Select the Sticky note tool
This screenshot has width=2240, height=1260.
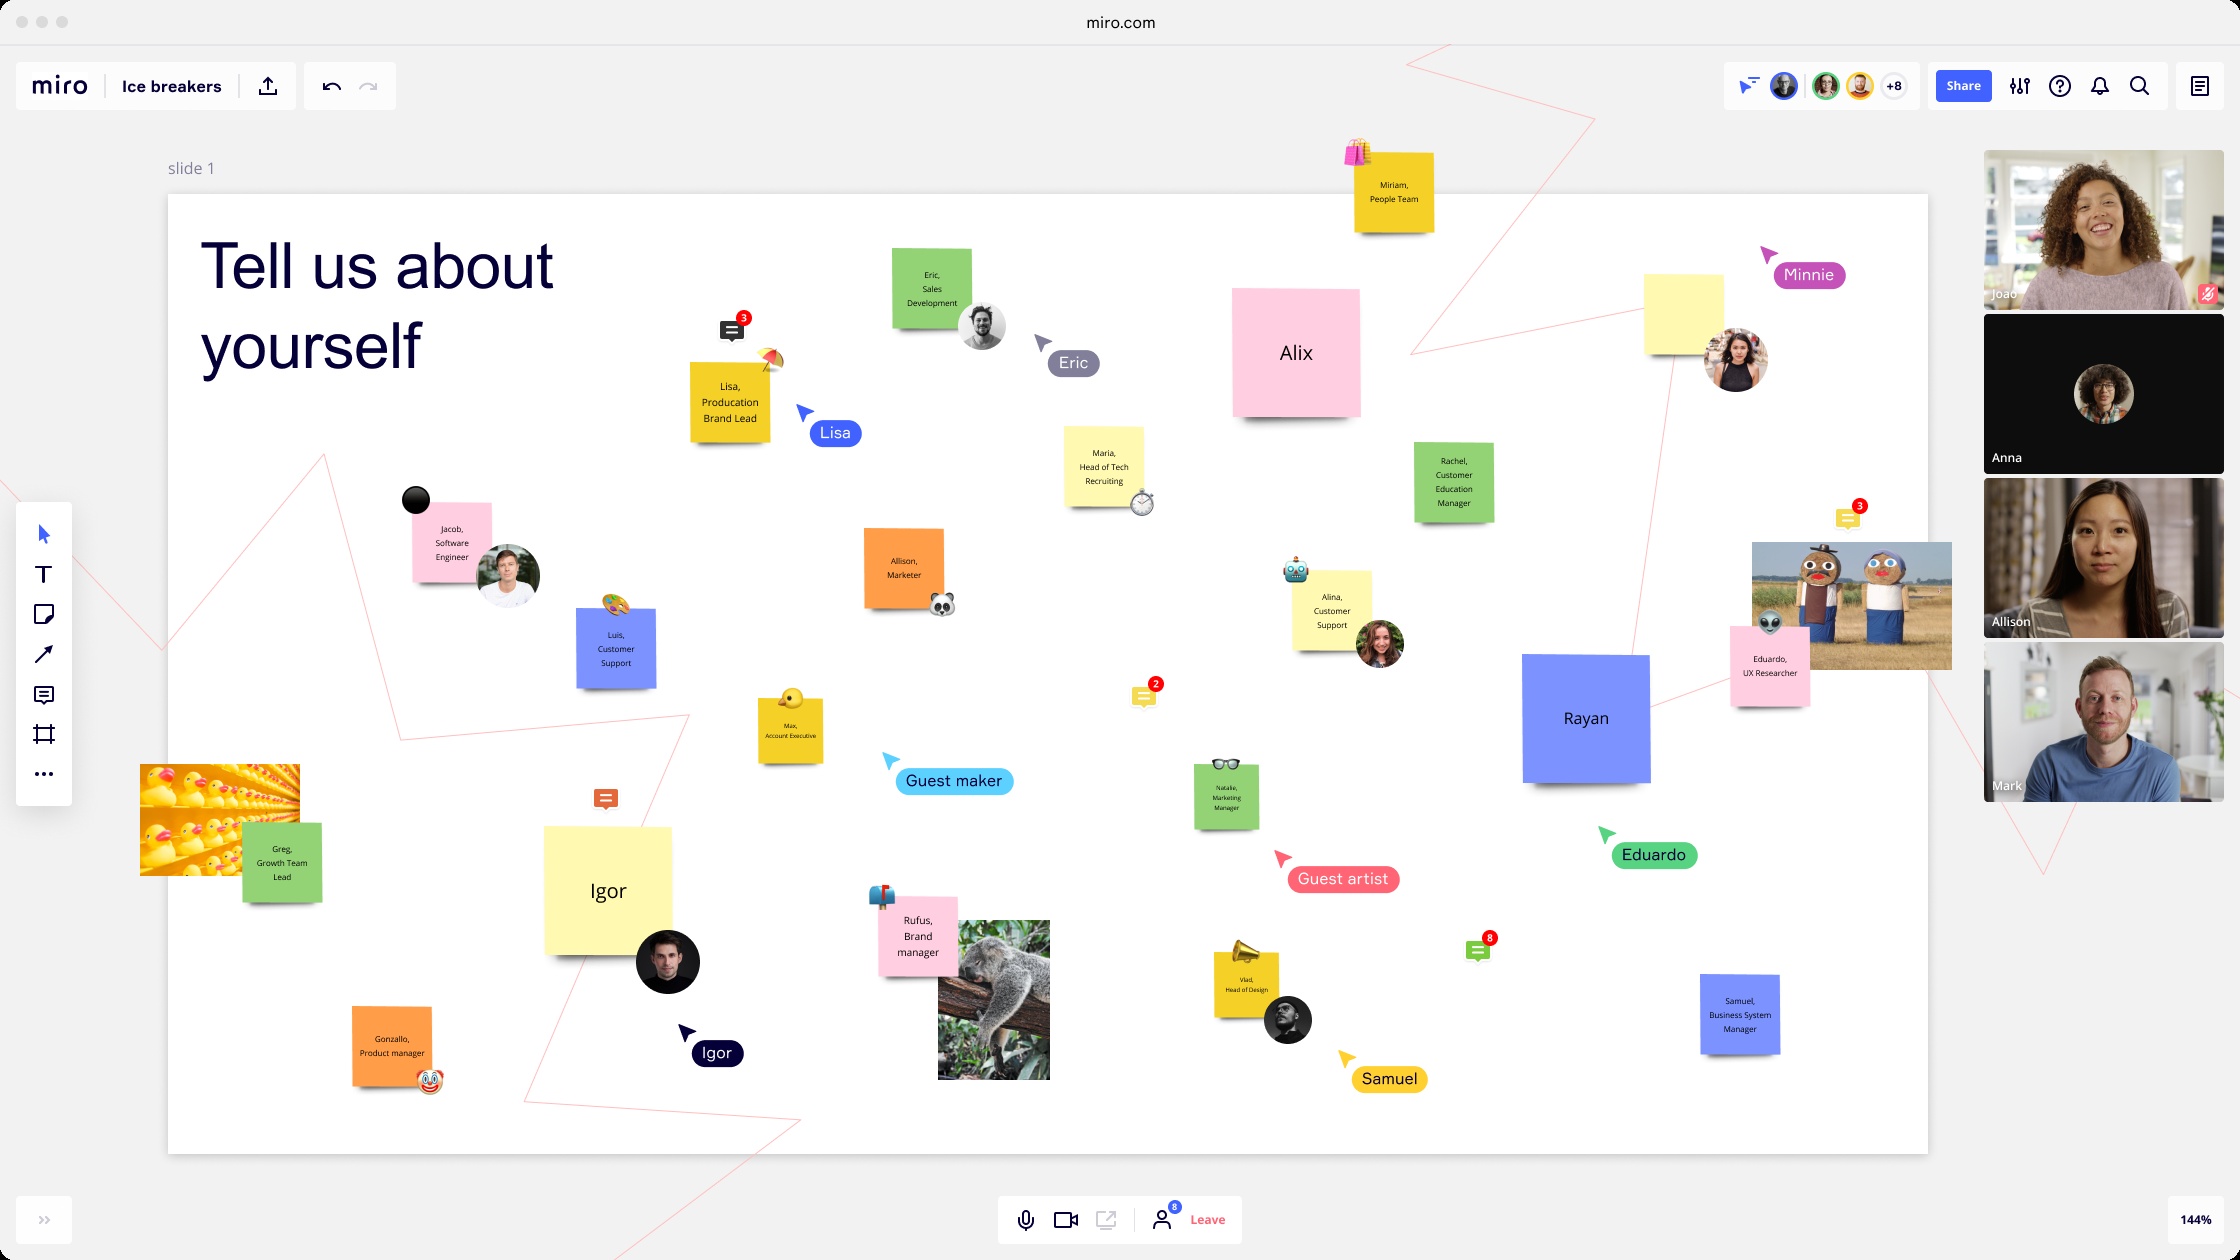[43, 614]
